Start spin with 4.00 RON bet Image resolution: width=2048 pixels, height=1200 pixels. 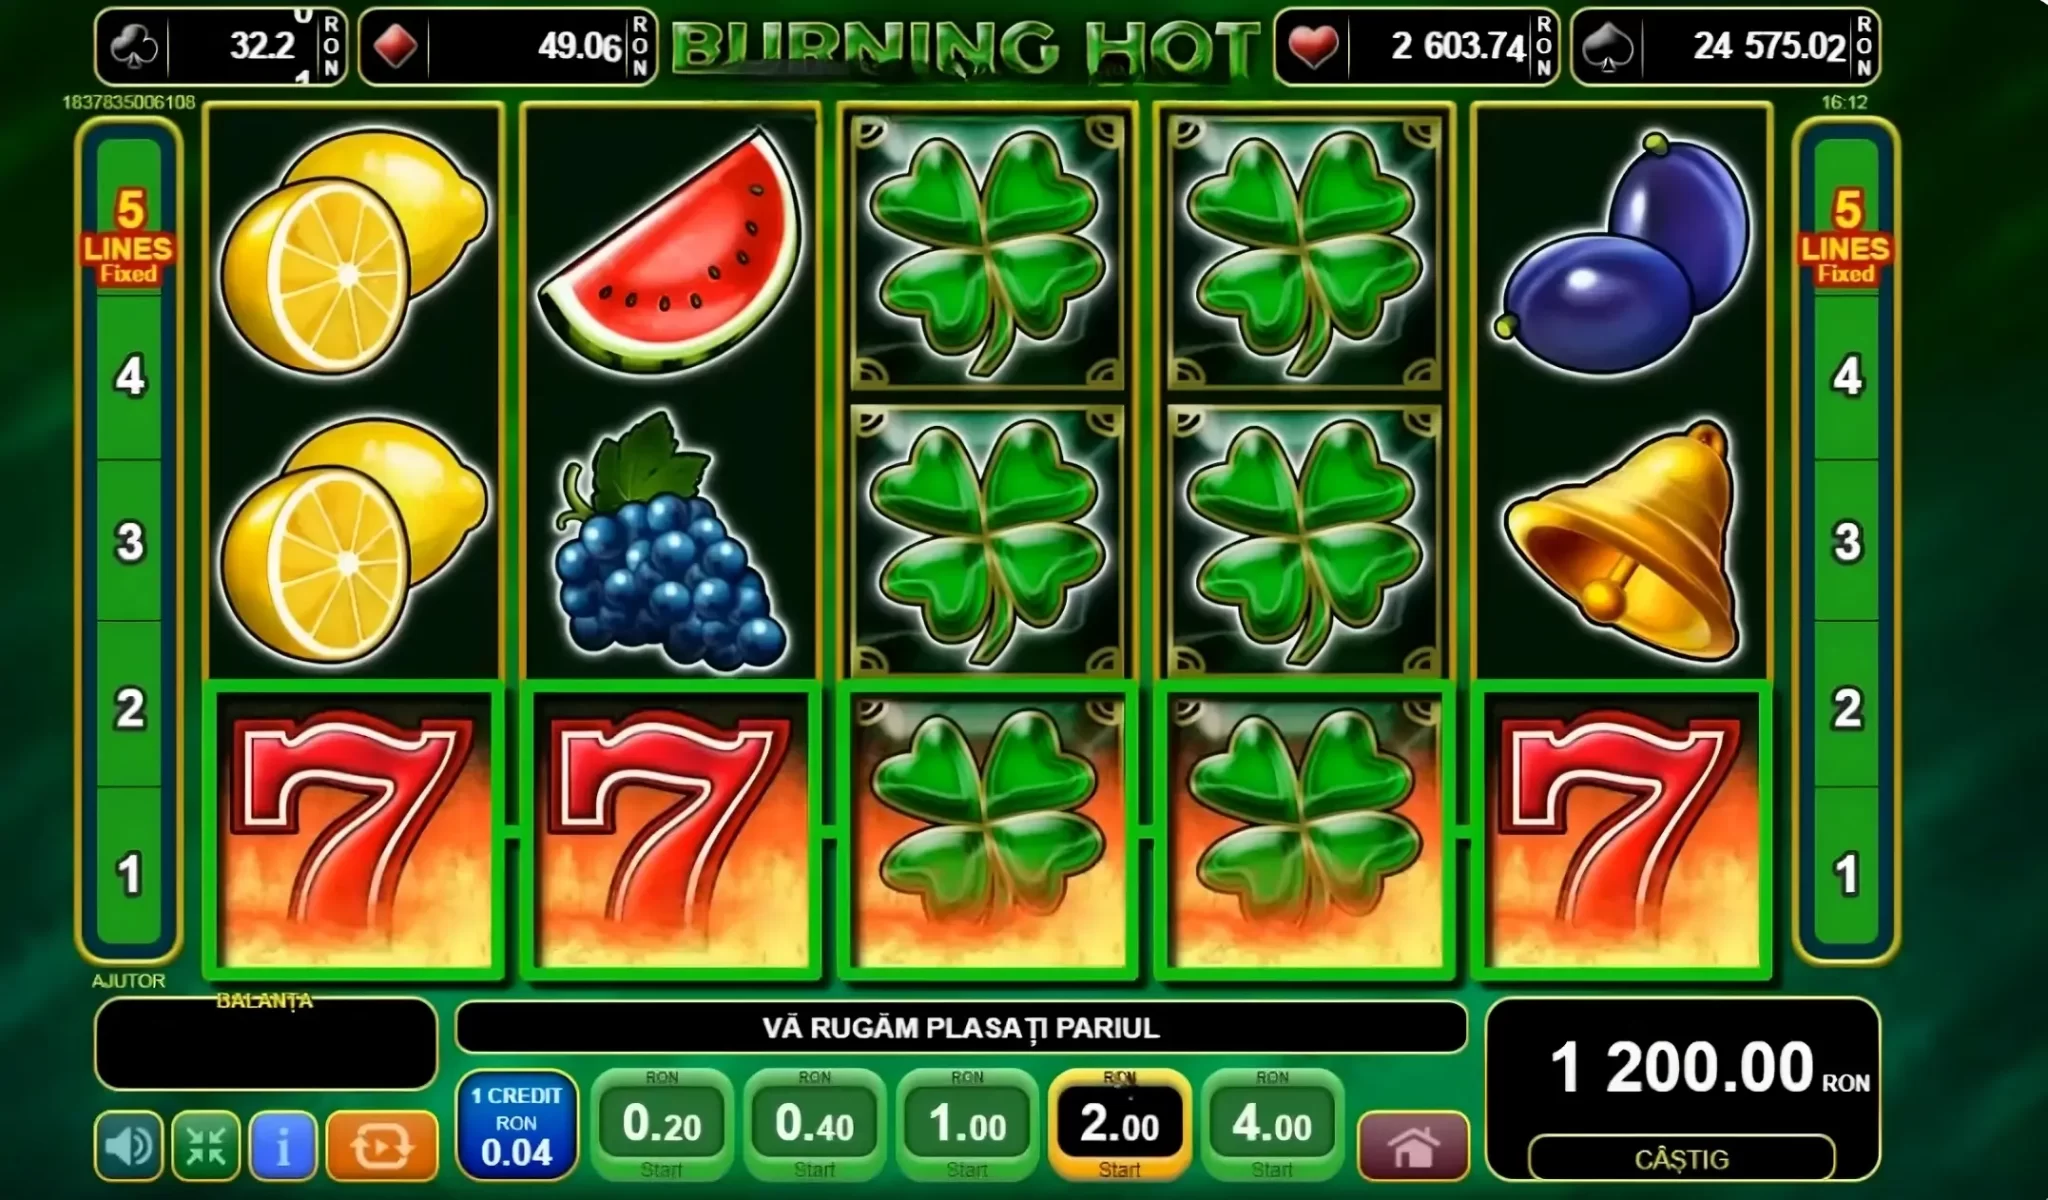point(1272,1125)
